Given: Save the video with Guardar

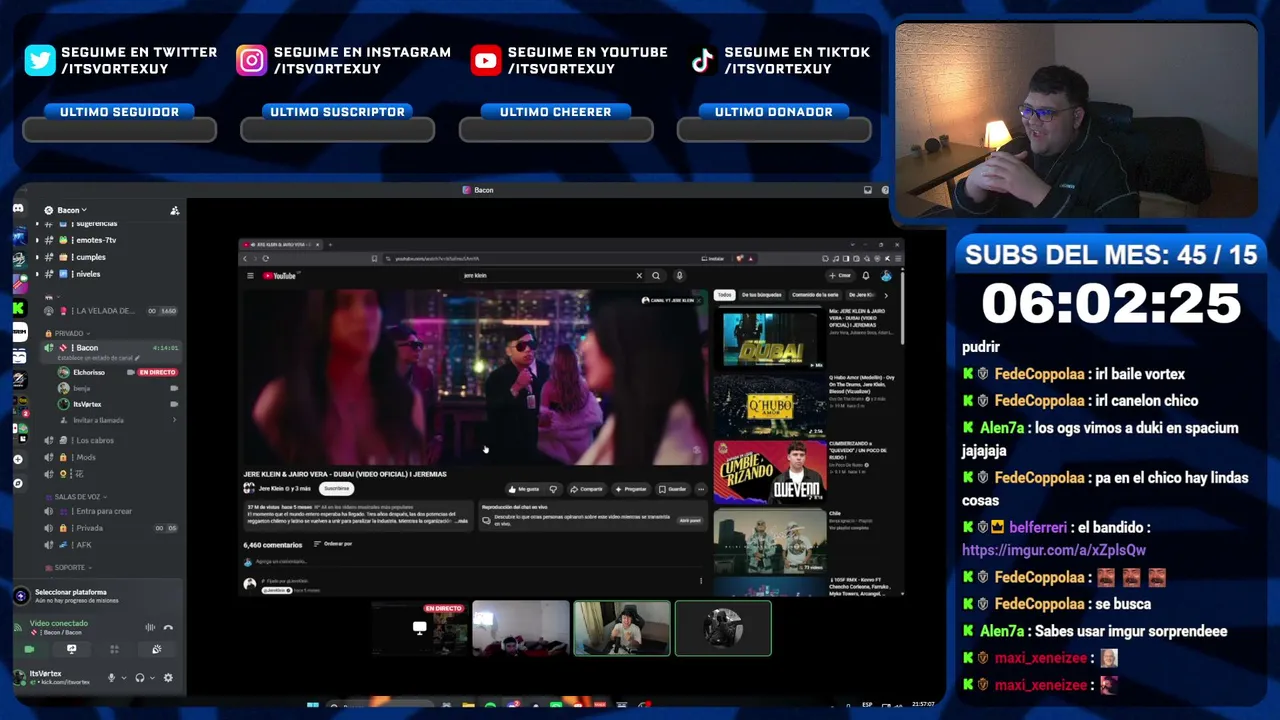Looking at the screenshot, I should 672,489.
